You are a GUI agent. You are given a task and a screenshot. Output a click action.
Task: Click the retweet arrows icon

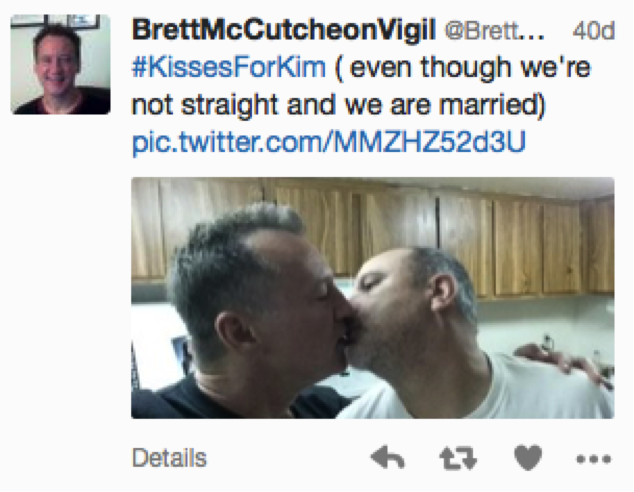coord(458,458)
